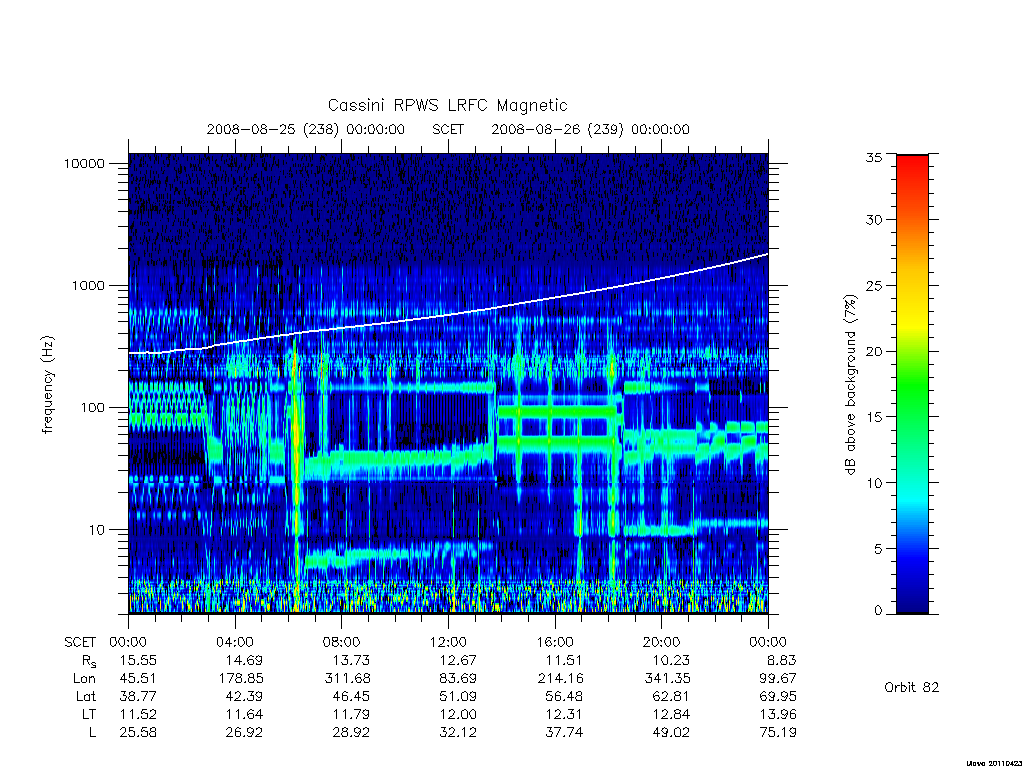Click the 'Lon' row label
1024x768 pixels.
point(84,679)
